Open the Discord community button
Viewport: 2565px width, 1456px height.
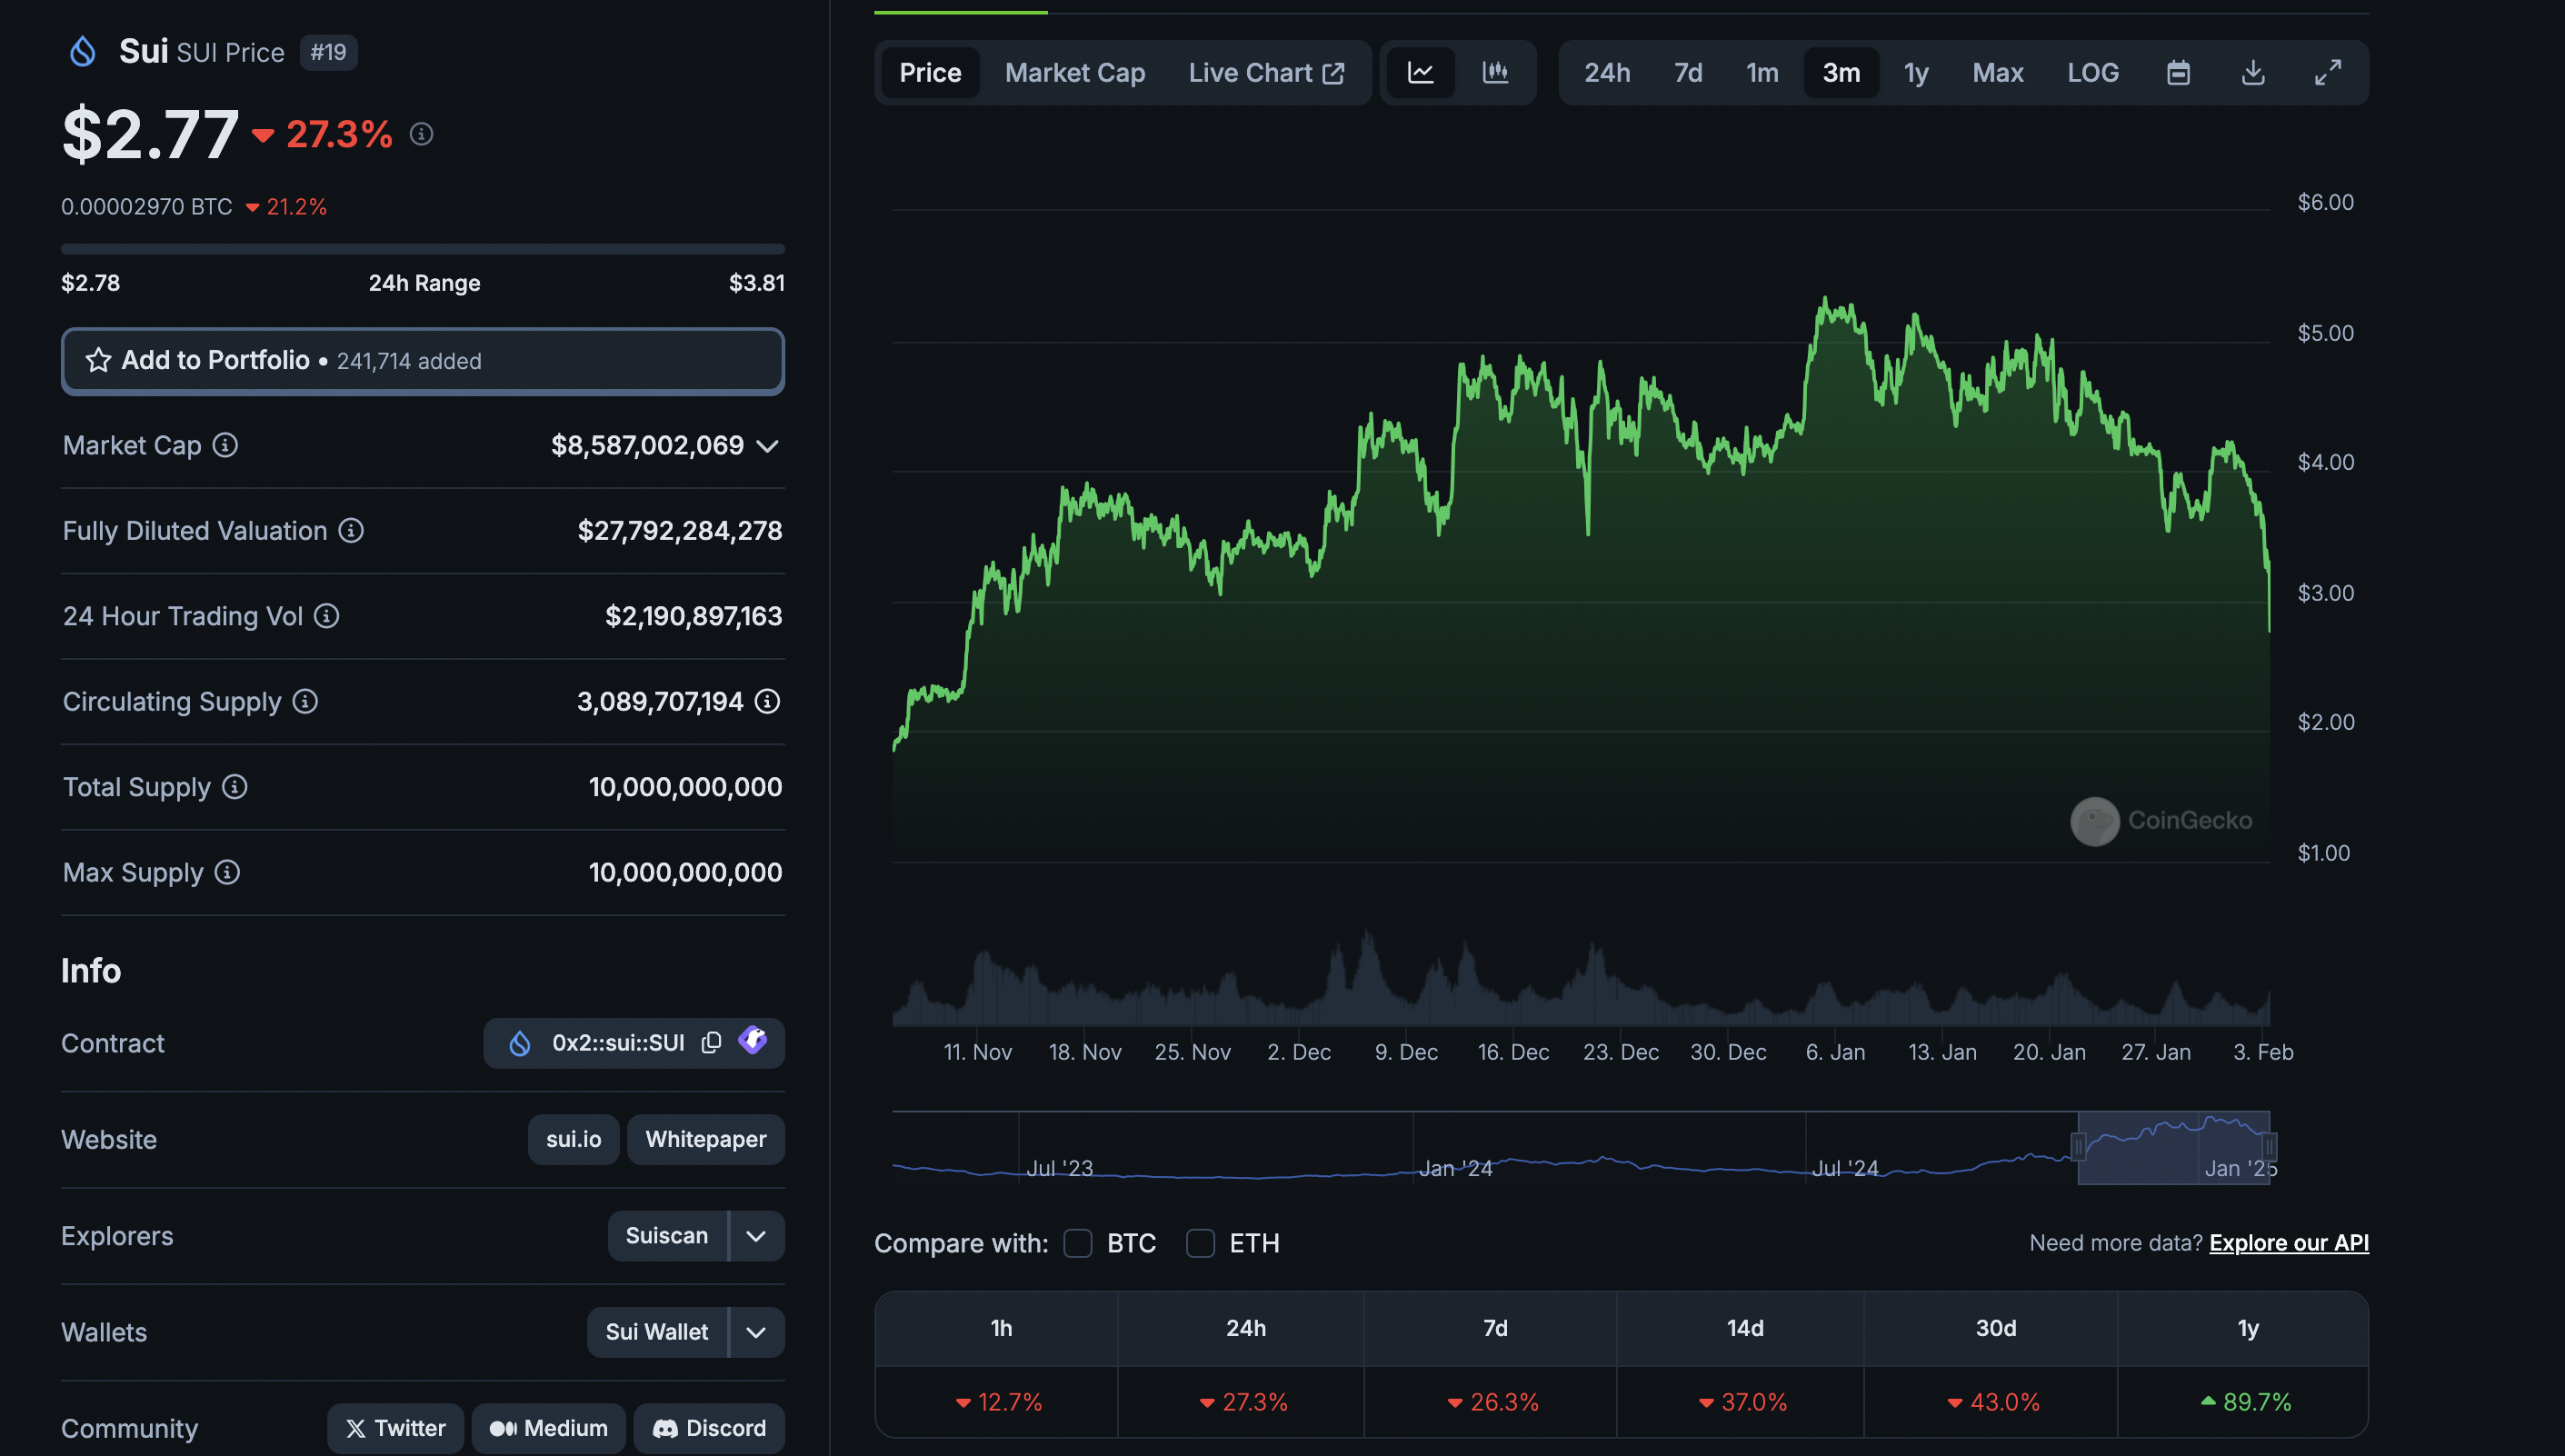tap(709, 1428)
